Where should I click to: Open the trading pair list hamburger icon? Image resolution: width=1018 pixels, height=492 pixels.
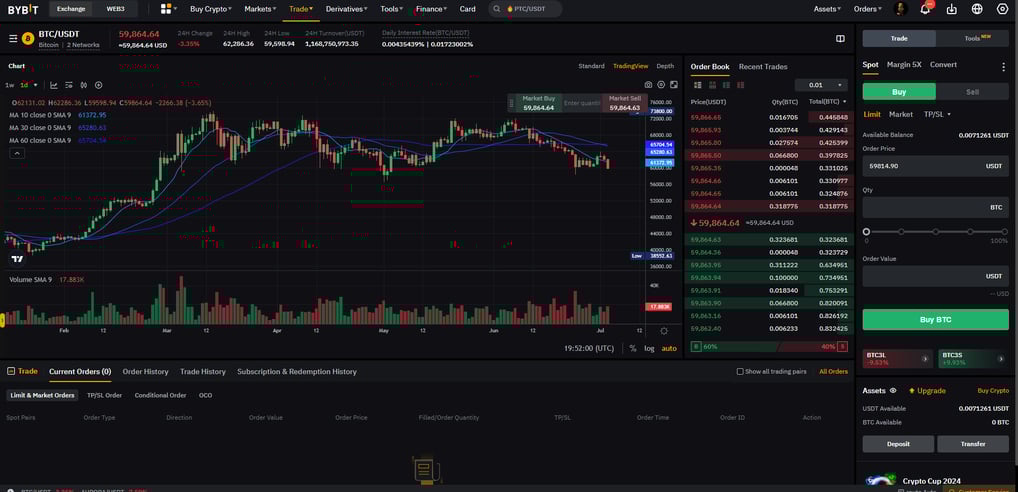click(13, 39)
